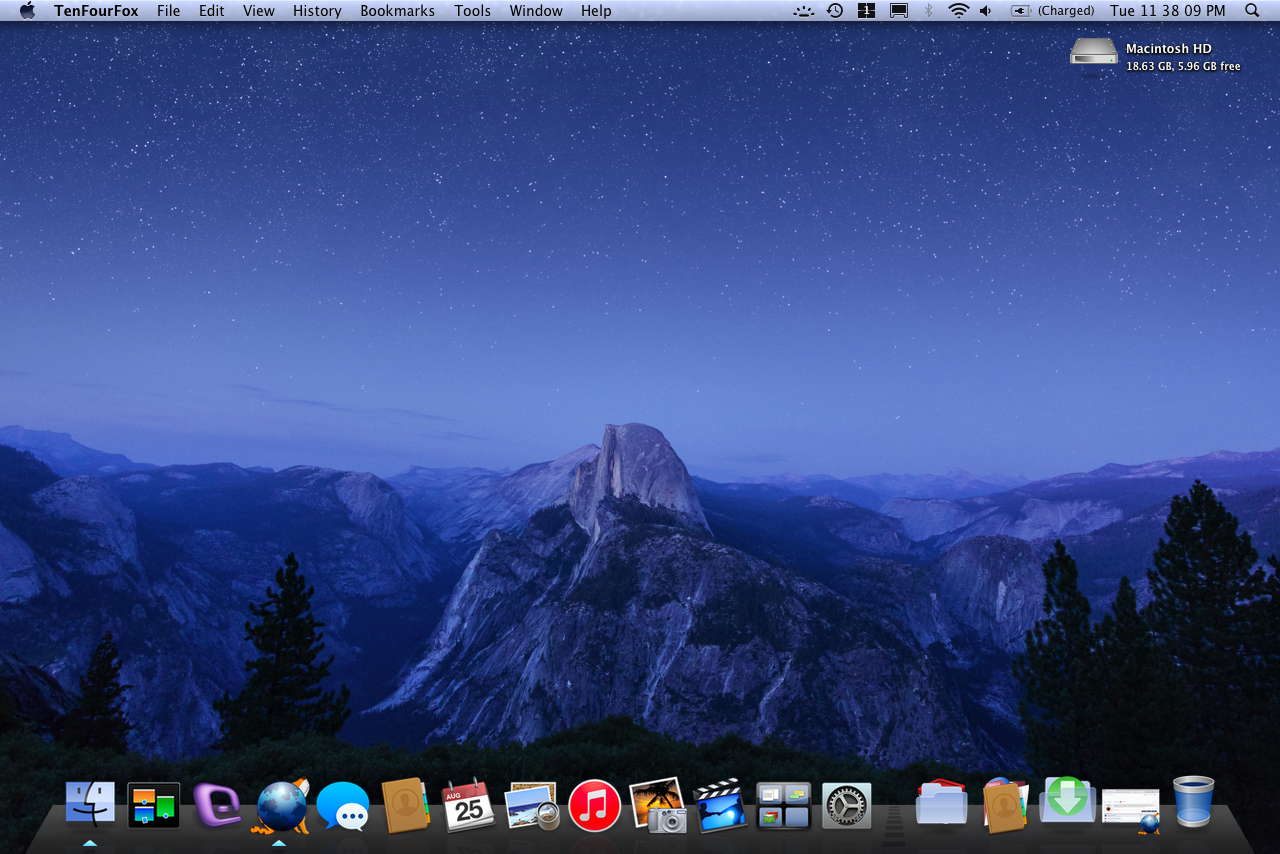
Task: Open Messages app in the Dock
Action: coord(343,806)
